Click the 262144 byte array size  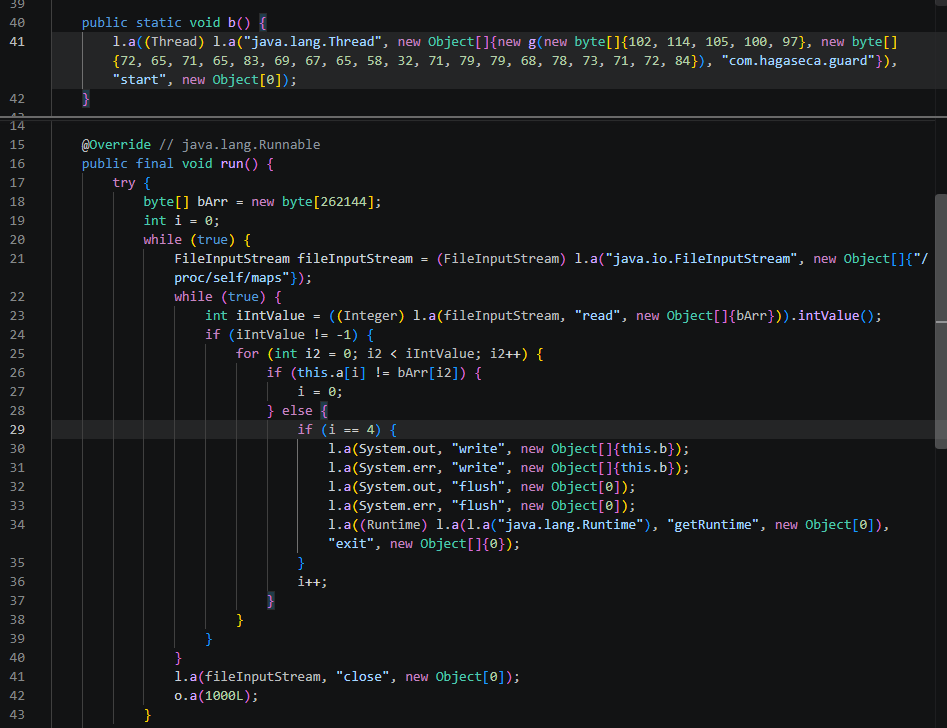point(344,202)
